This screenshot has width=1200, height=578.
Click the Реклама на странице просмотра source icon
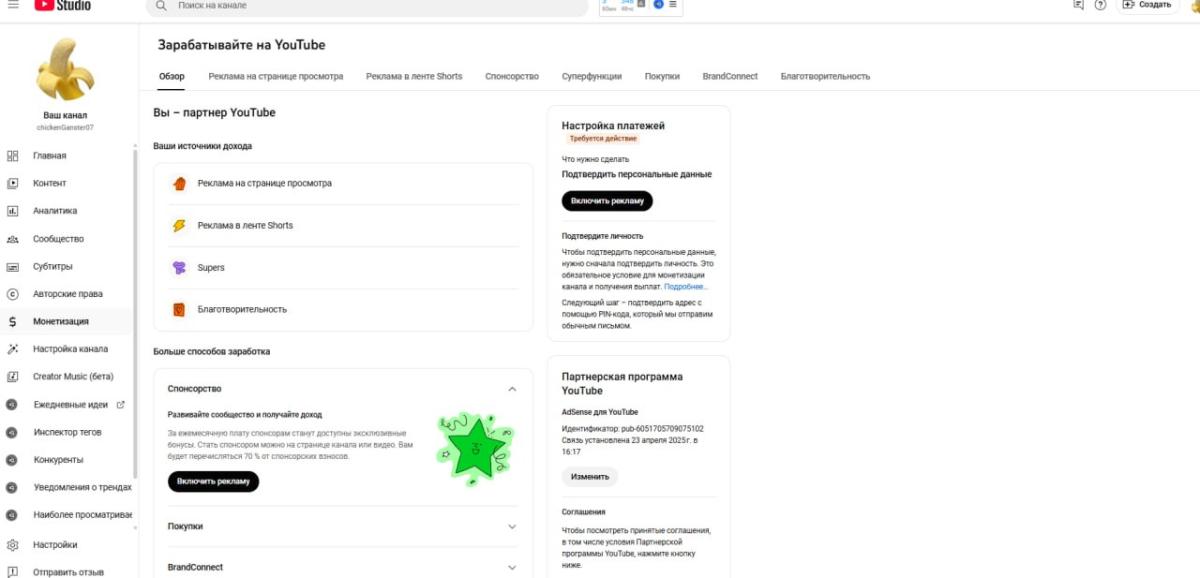[179, 183]
